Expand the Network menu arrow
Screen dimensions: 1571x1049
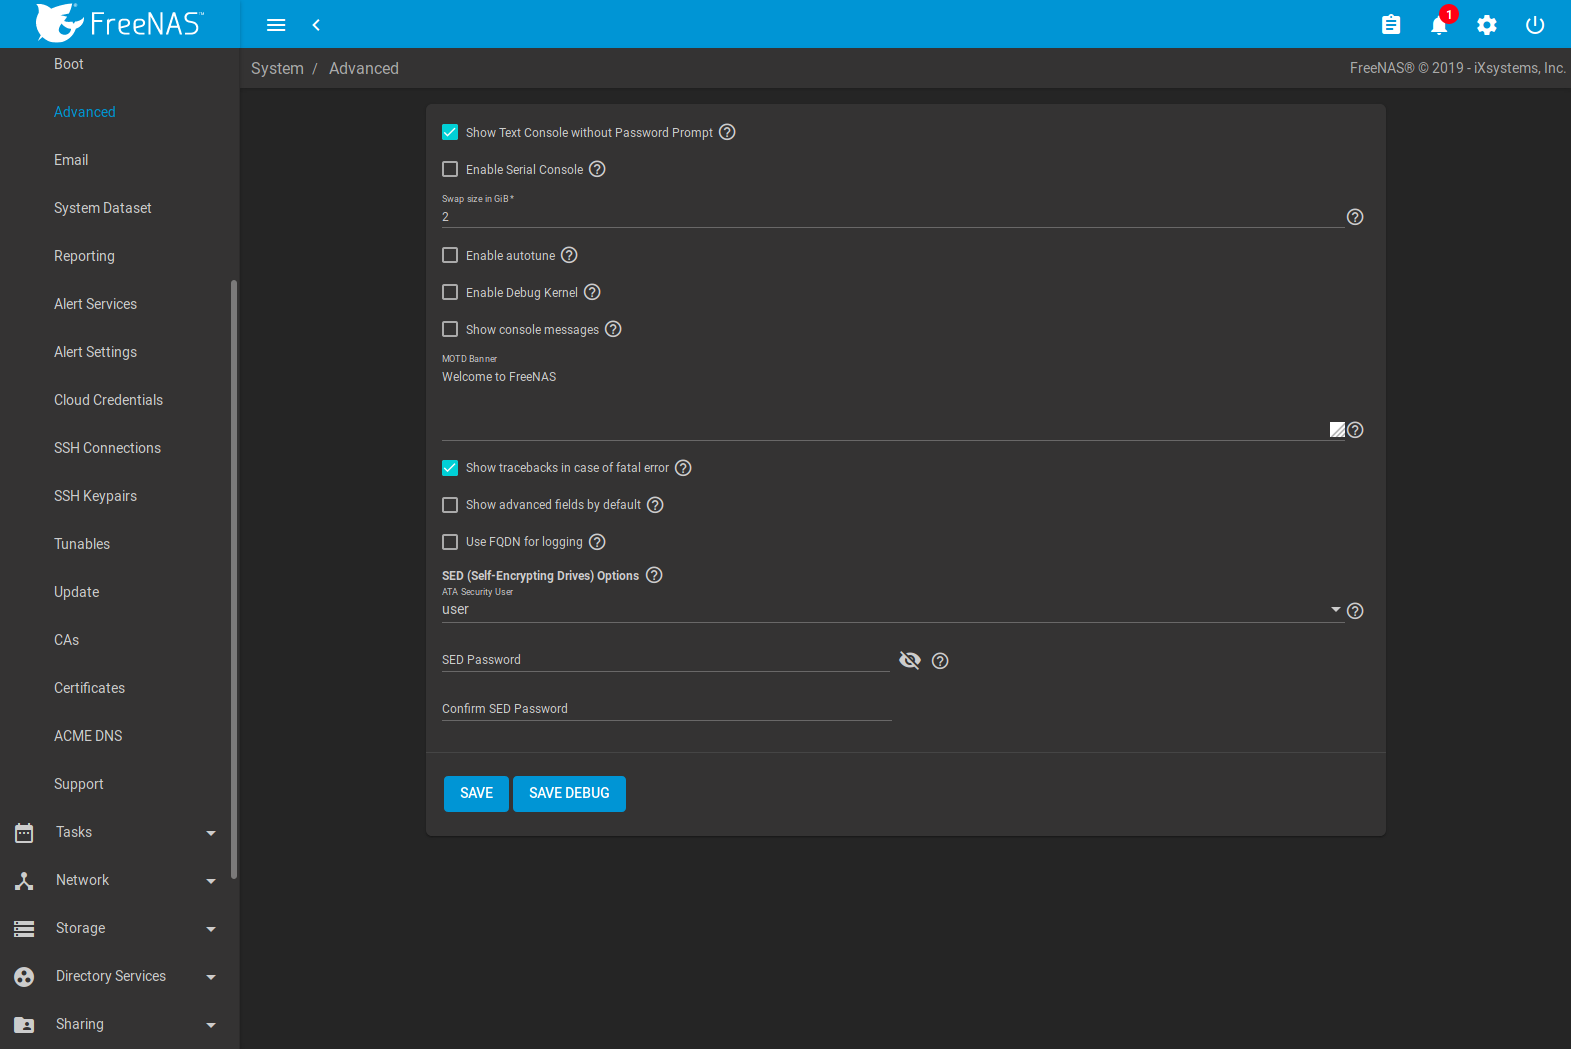click(x=211, y=881)
